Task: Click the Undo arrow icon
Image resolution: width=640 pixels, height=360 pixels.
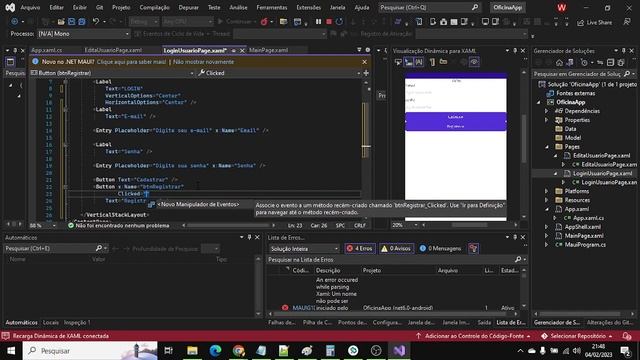Action: pos(96,22)
